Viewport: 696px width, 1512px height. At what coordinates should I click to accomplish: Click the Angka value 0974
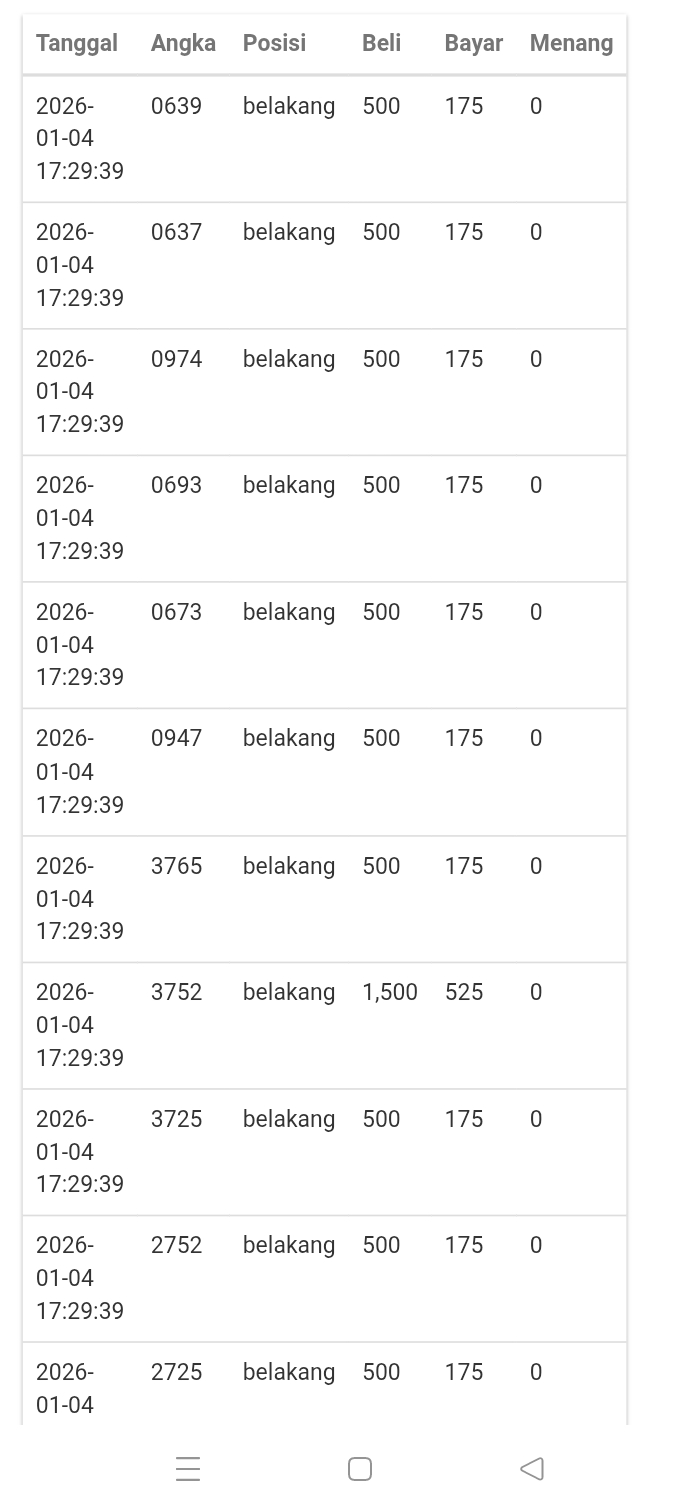pos(176,359)
